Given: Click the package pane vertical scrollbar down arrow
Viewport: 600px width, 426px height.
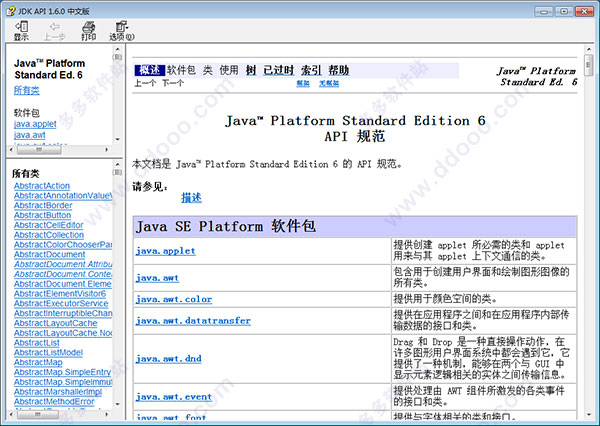Looking at the screenshot, I should pyautogui.click(x=117, y=139).
